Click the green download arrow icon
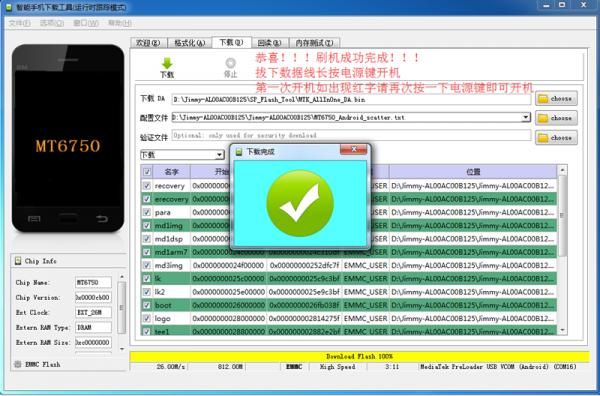 click(x=167, y=63)
